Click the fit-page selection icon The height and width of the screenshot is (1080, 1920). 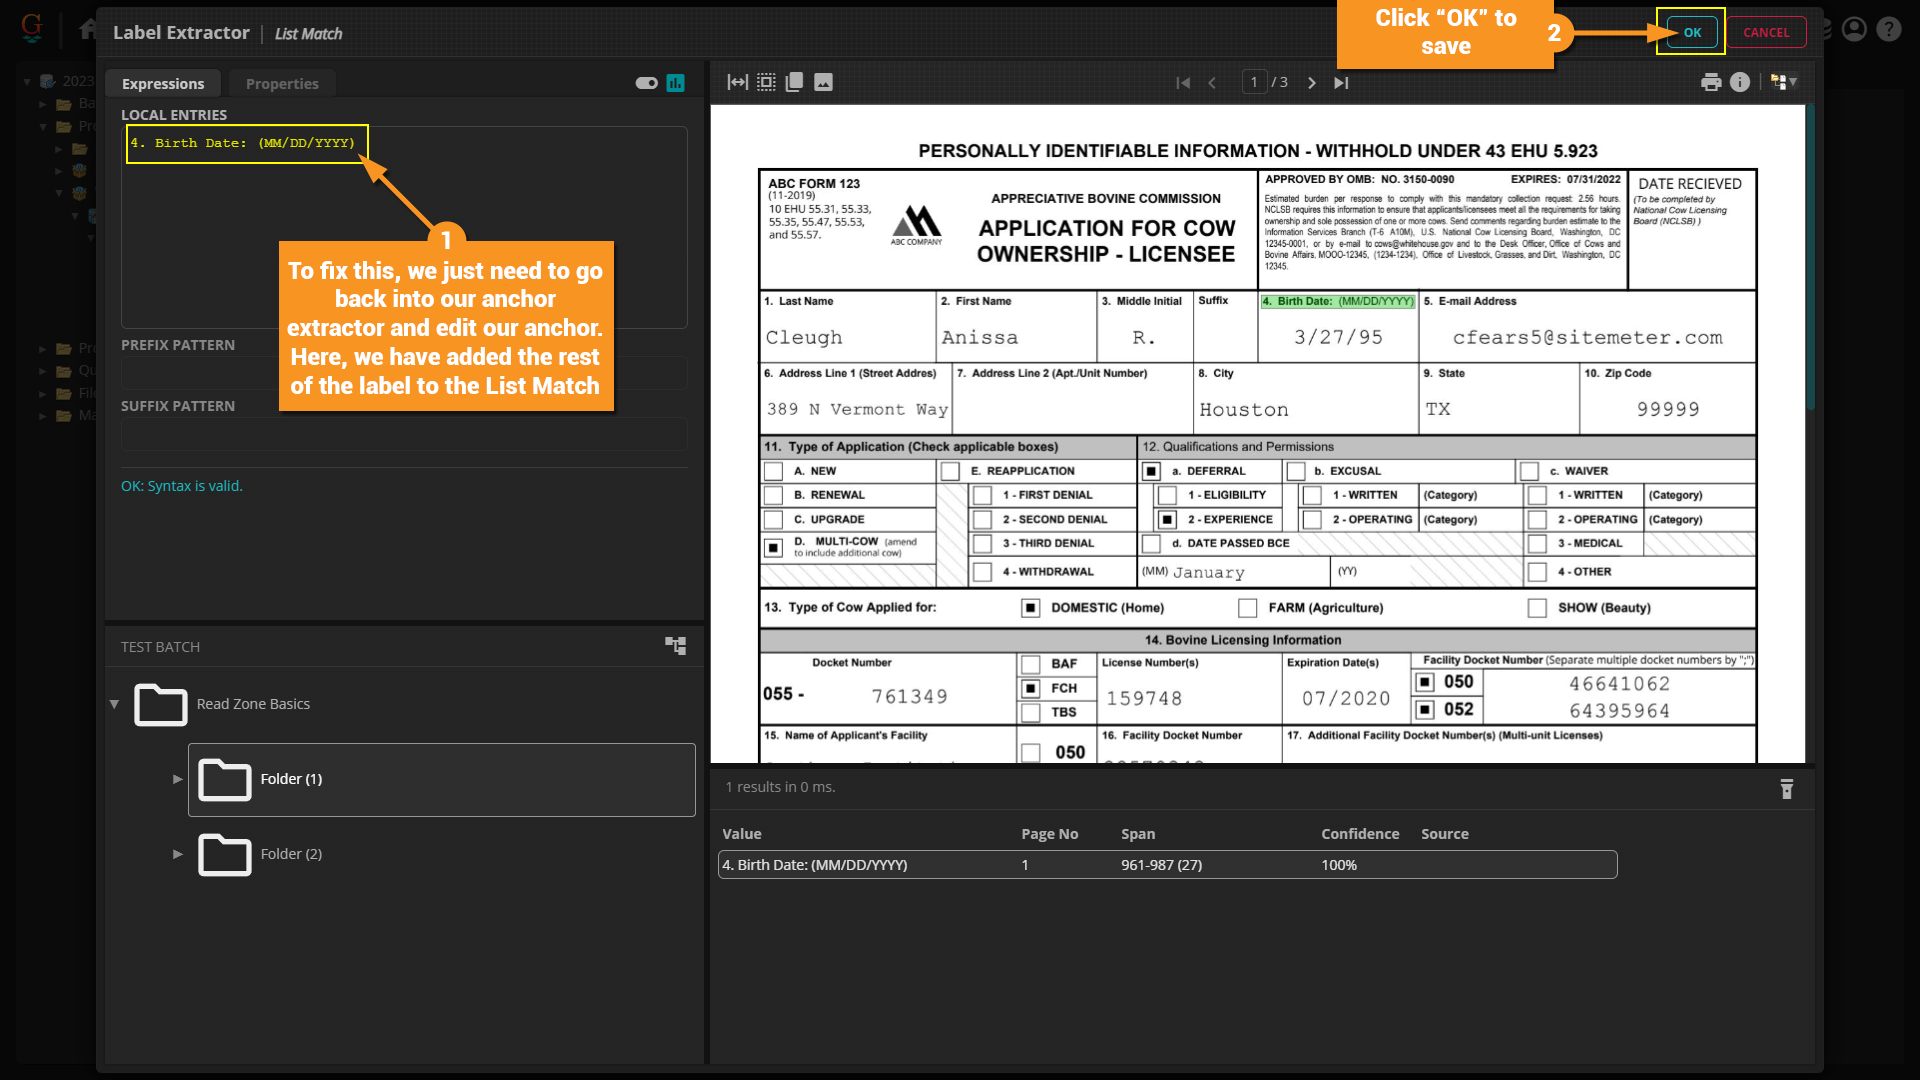766,82
